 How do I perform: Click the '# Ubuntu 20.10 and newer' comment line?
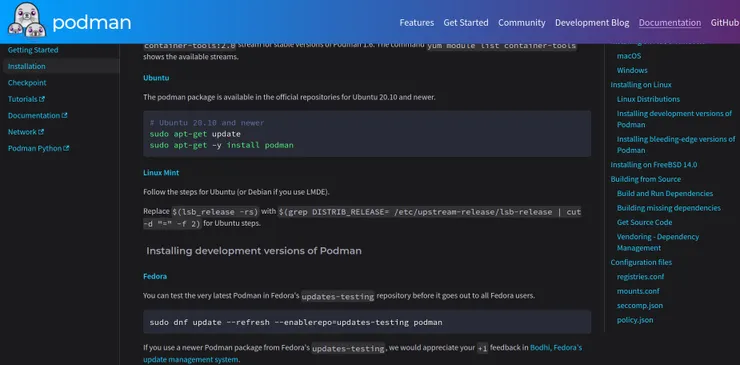coord(207,123)
